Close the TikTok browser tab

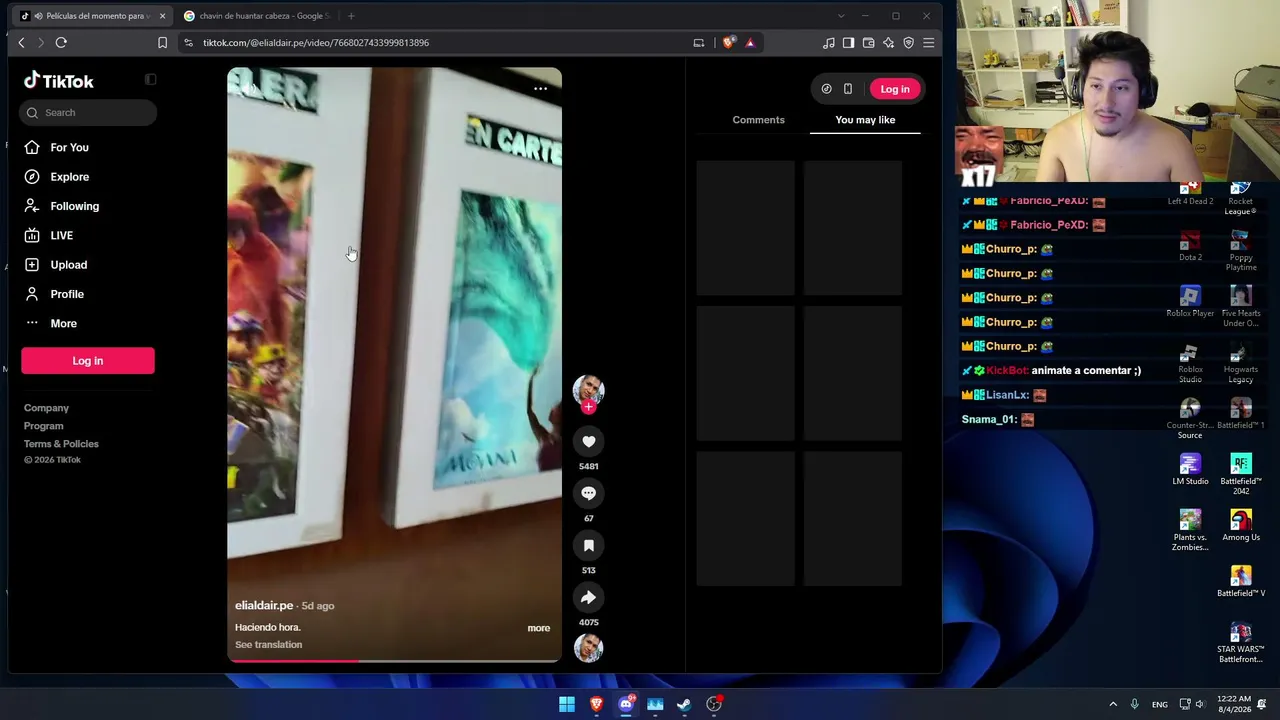click(162, 16)
